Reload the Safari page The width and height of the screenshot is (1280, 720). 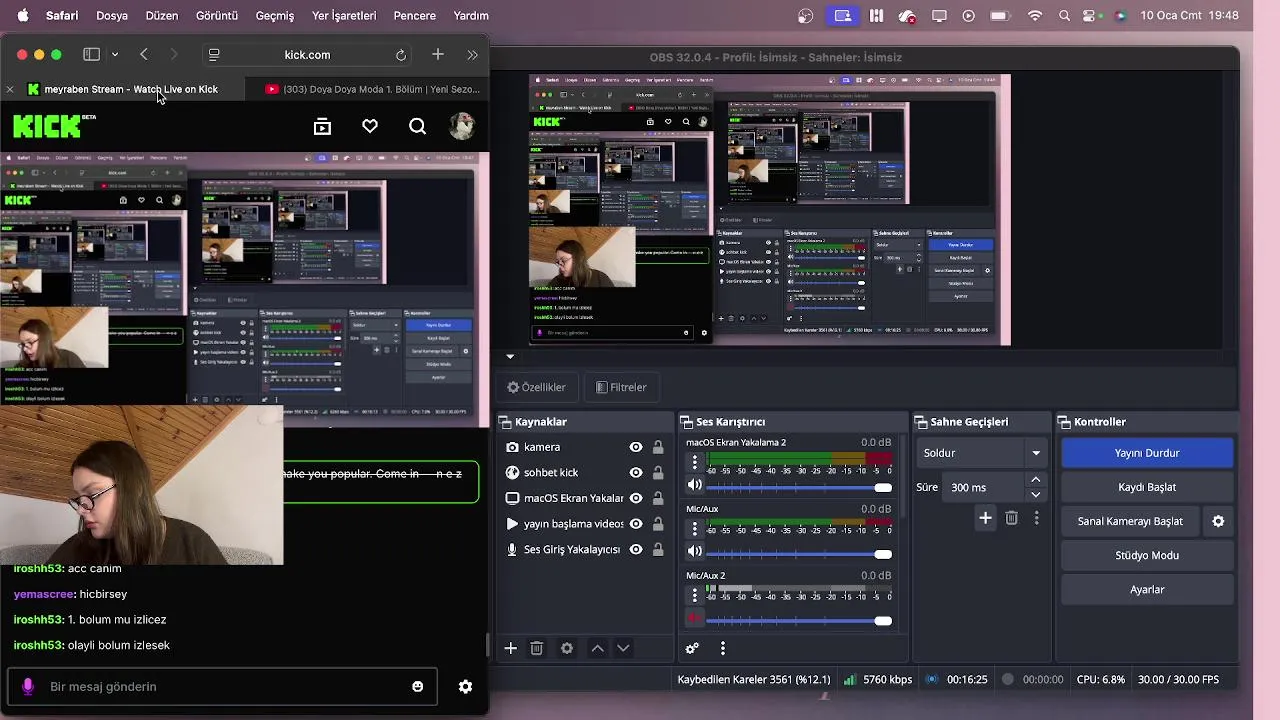coord(401,55)
